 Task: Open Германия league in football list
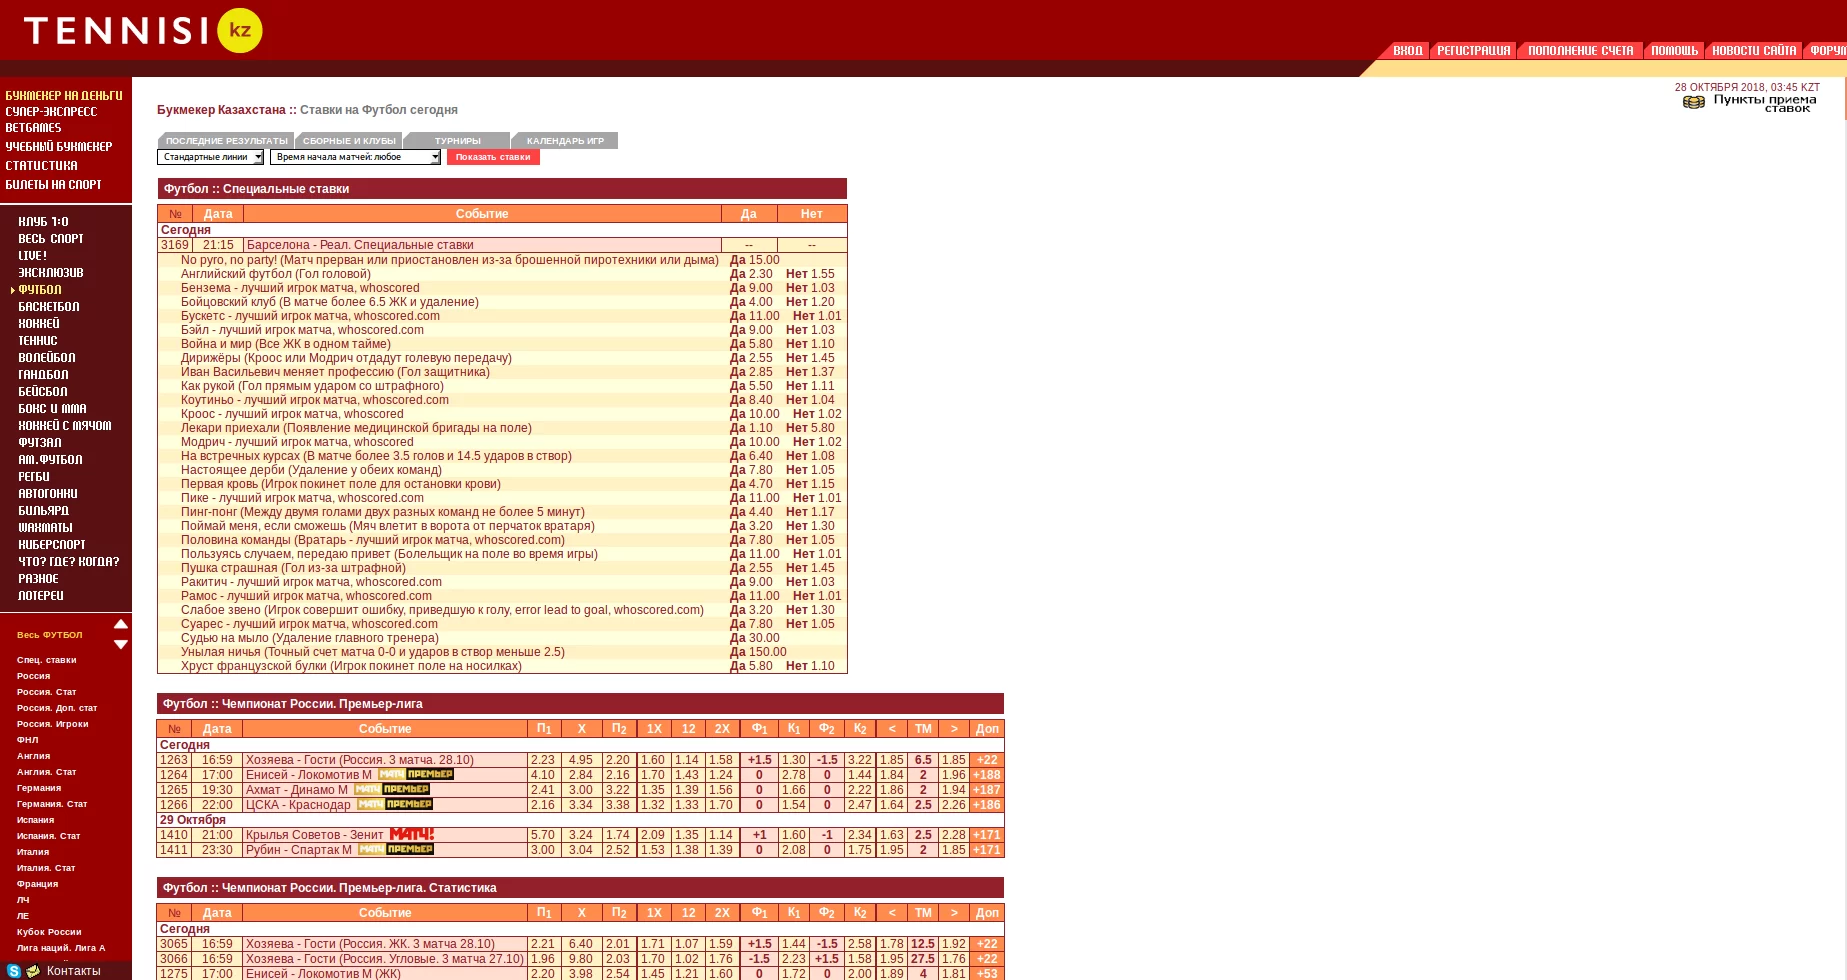point(39,788)
